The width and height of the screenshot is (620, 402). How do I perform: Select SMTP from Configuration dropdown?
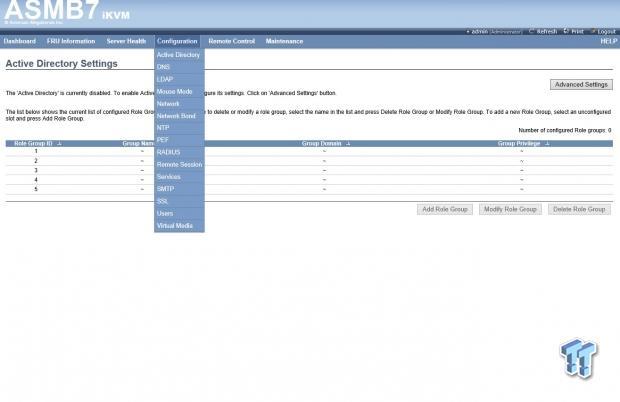[179, 189]
